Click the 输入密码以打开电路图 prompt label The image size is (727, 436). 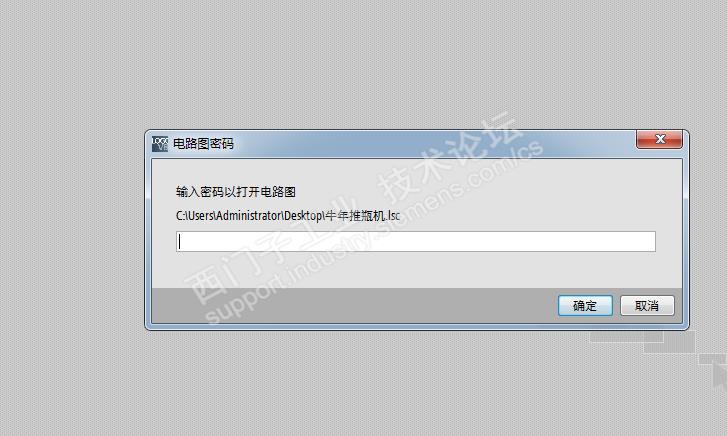(x=236, y=192)
